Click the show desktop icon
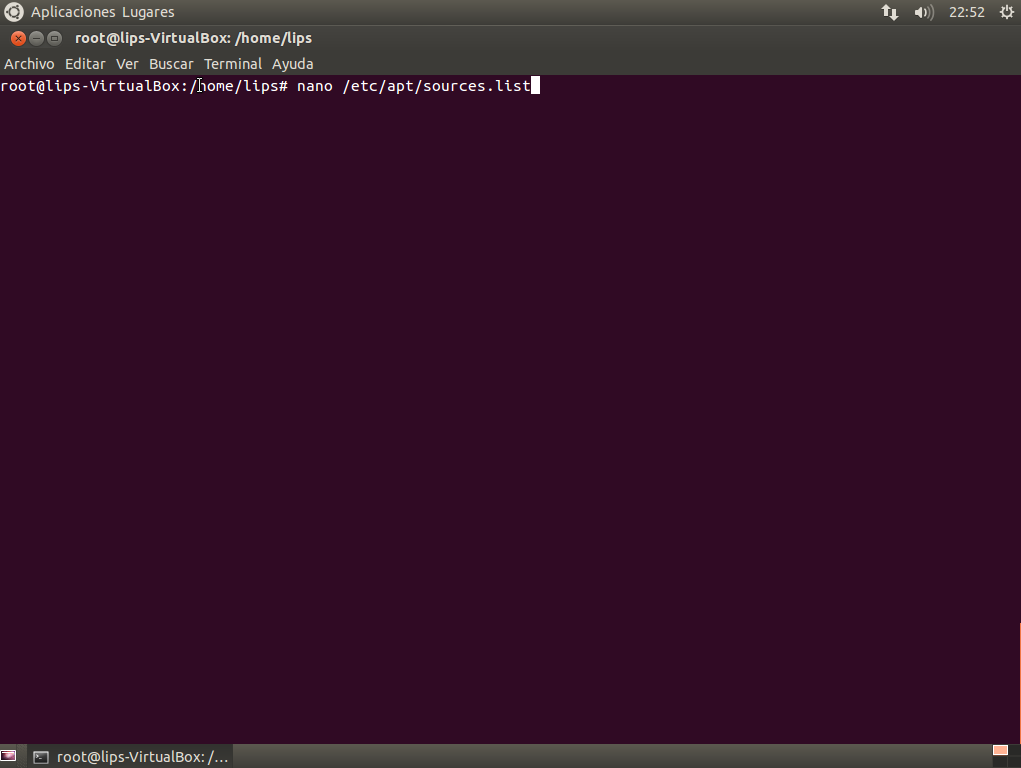Image resolution: width=1021 pixels, height=768 pixels. [x=9, y=757]
